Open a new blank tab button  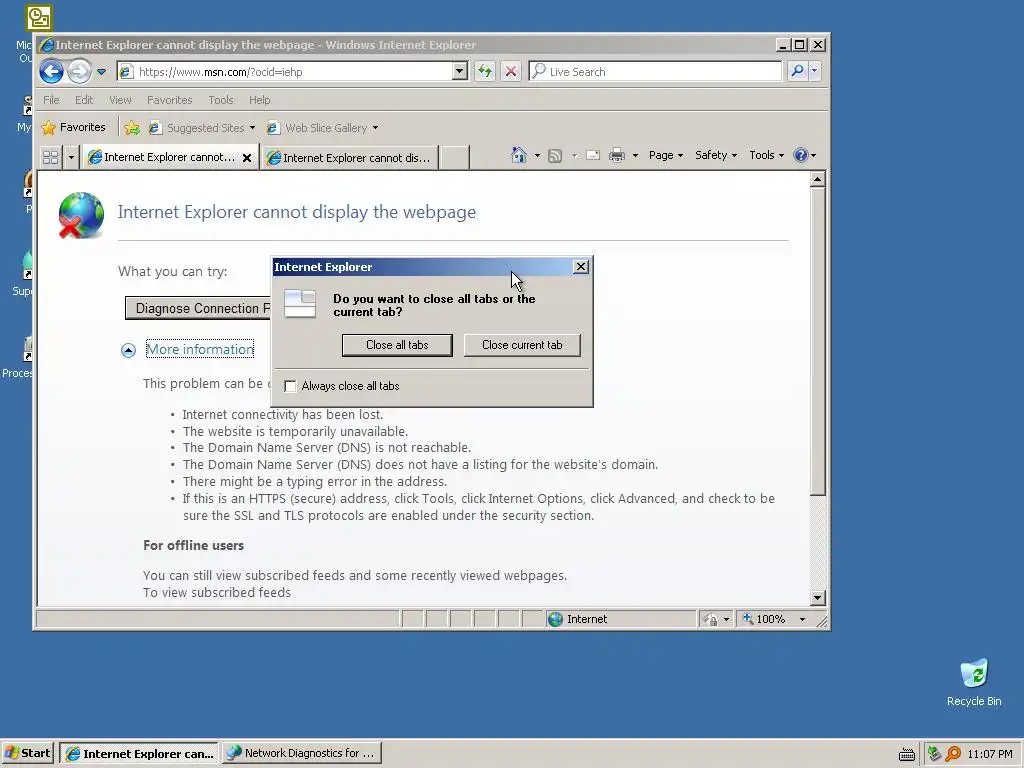[x=454, y=157]
